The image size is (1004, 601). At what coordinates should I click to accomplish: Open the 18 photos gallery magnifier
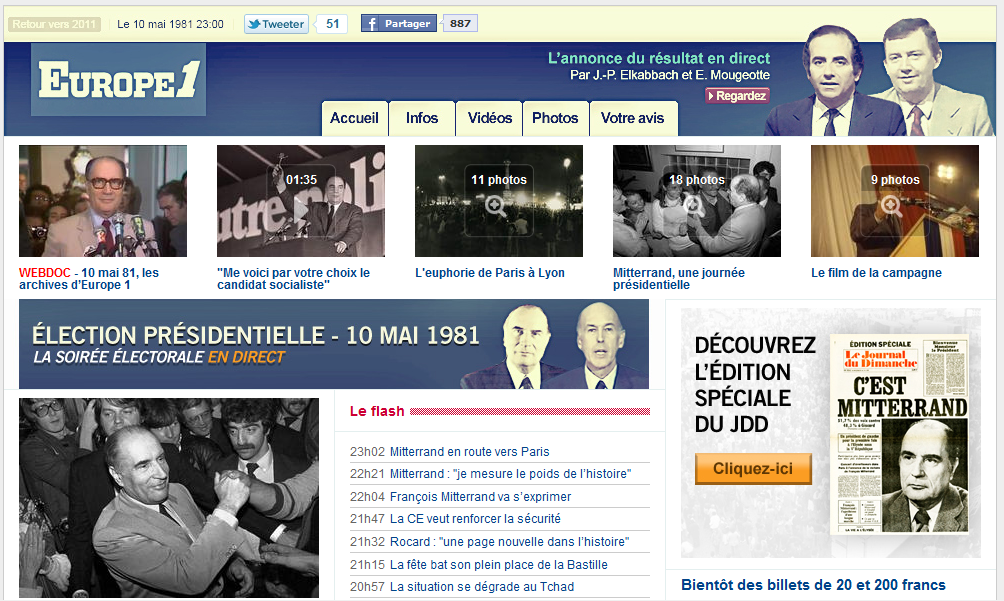coord(693,206)
